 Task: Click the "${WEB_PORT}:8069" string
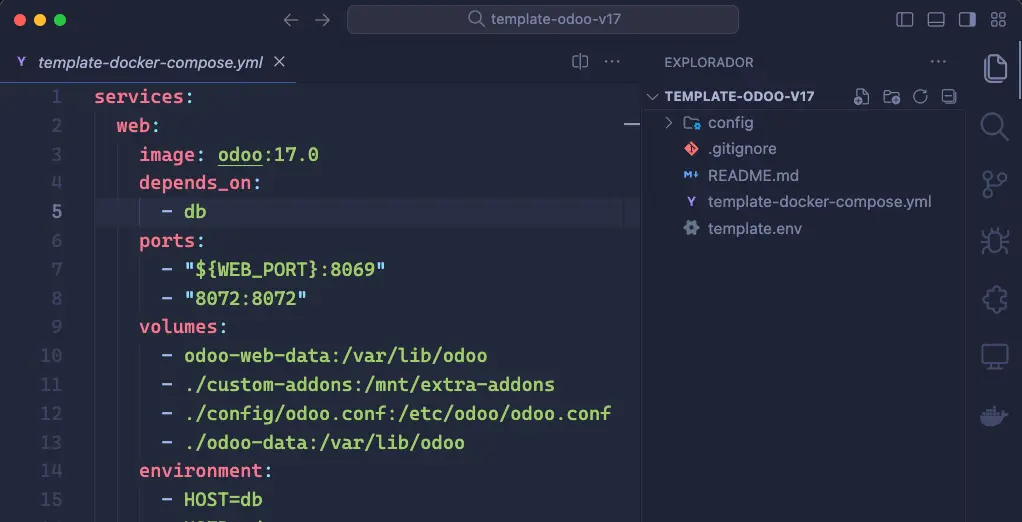coord(285,270)
